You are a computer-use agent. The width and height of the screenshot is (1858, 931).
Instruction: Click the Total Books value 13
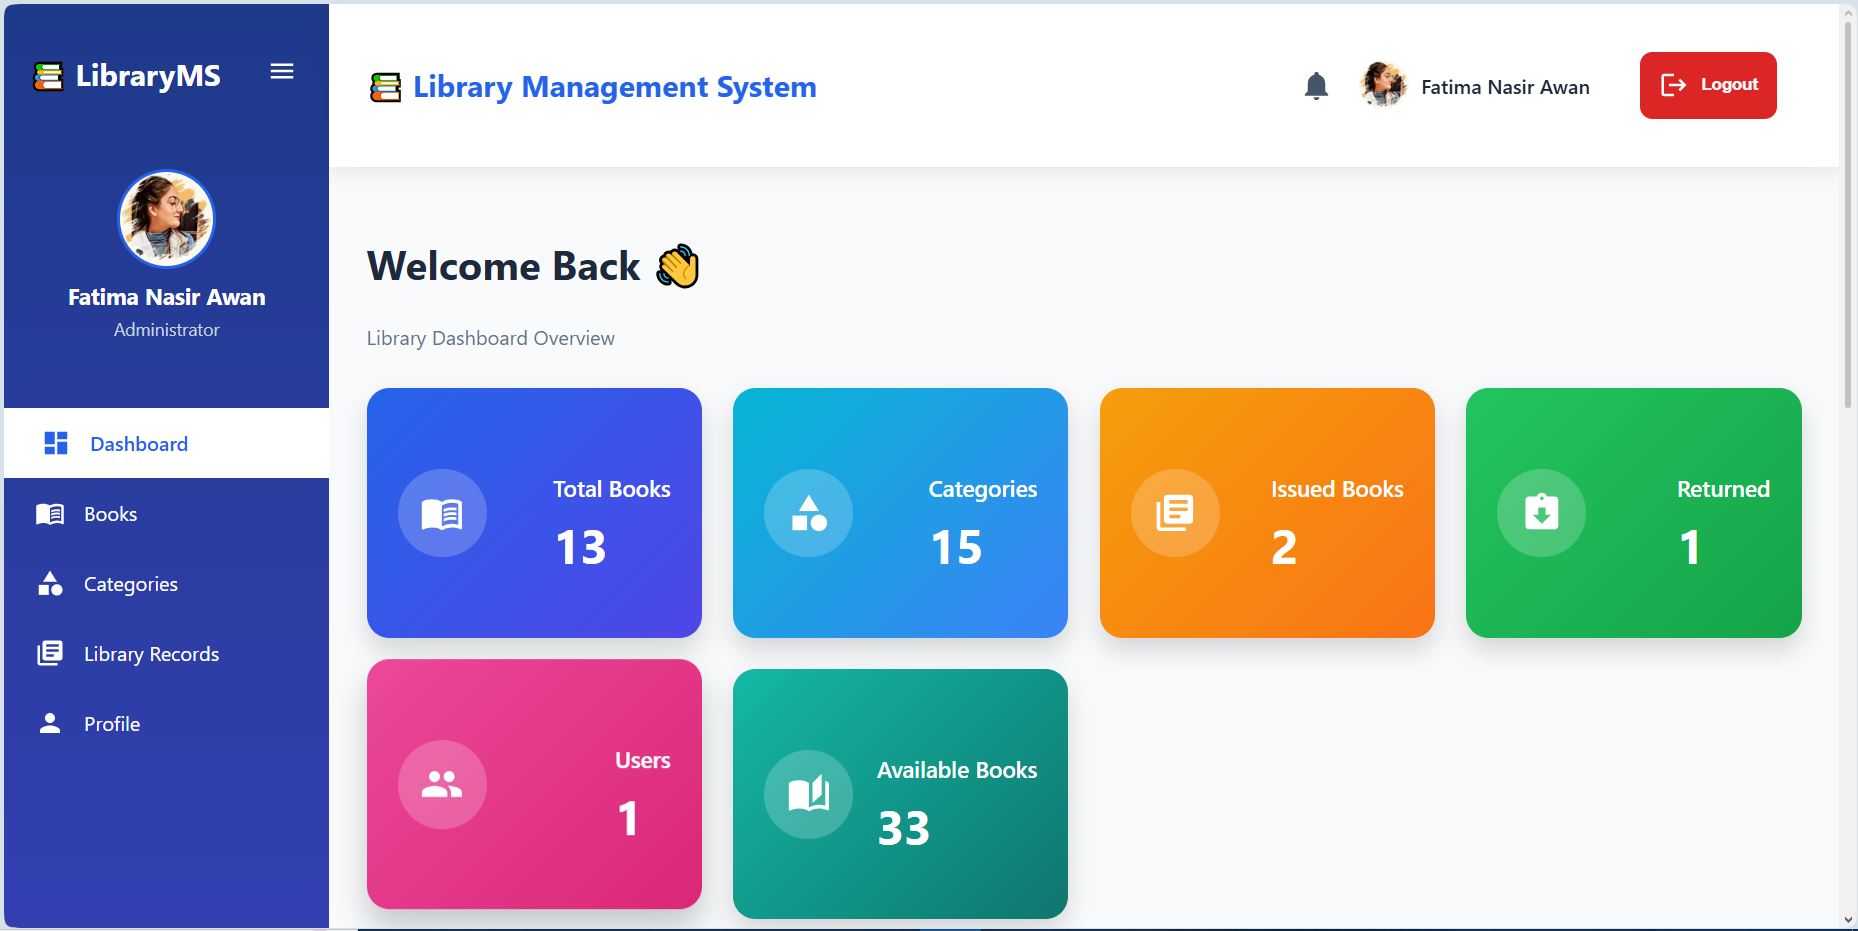click(581, 548)
